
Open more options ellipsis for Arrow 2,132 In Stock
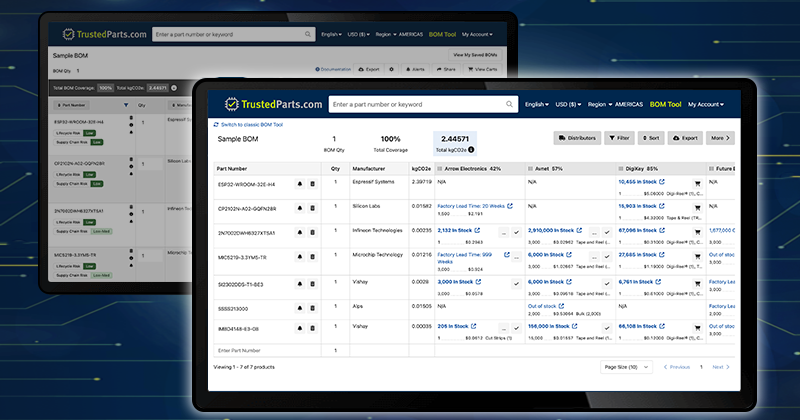click(504, 232)
